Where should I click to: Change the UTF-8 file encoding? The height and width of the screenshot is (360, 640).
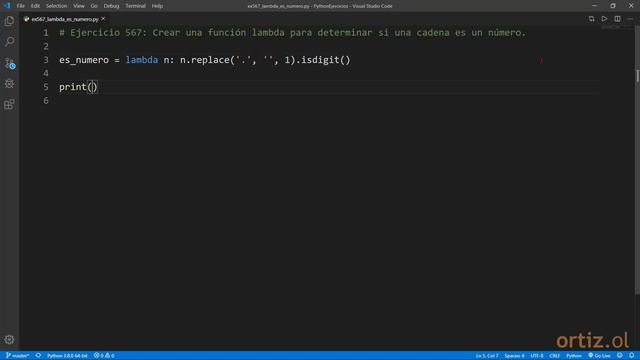537,356
